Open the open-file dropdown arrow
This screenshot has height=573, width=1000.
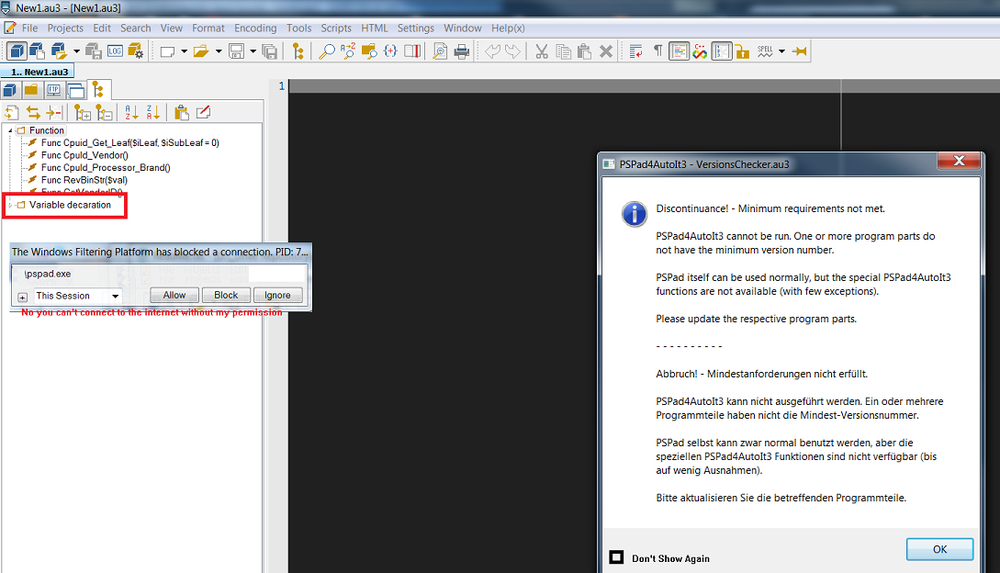(218, 52)
